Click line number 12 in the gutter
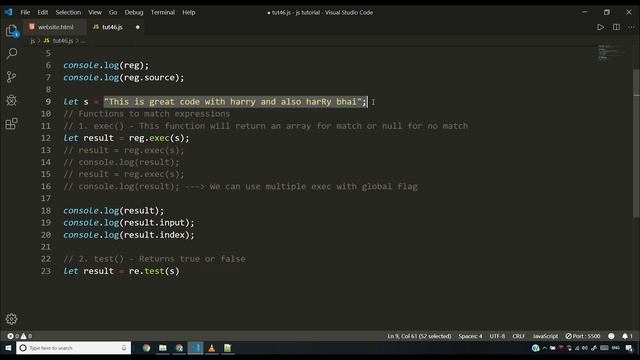The width and height of the screenshot is (640, 360). tap(46, 138)
